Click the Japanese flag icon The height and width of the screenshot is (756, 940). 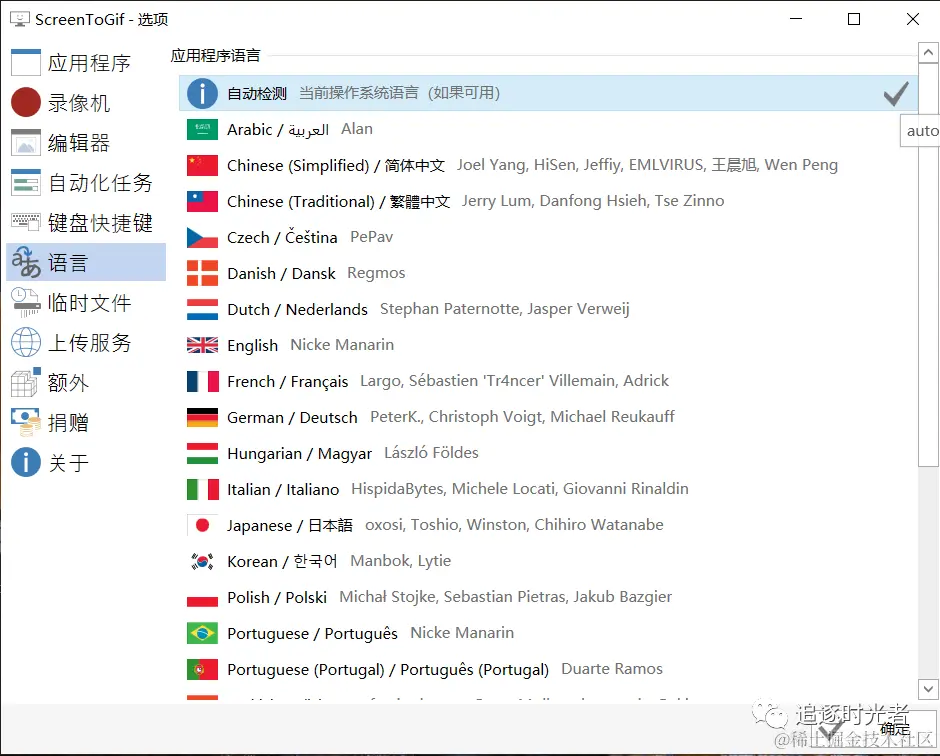click(202, 525)
